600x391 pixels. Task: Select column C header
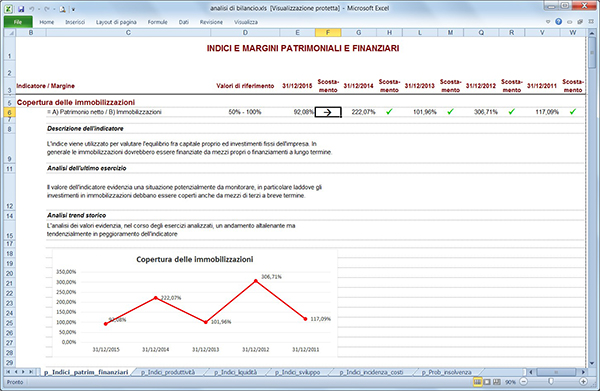point(128,33)
